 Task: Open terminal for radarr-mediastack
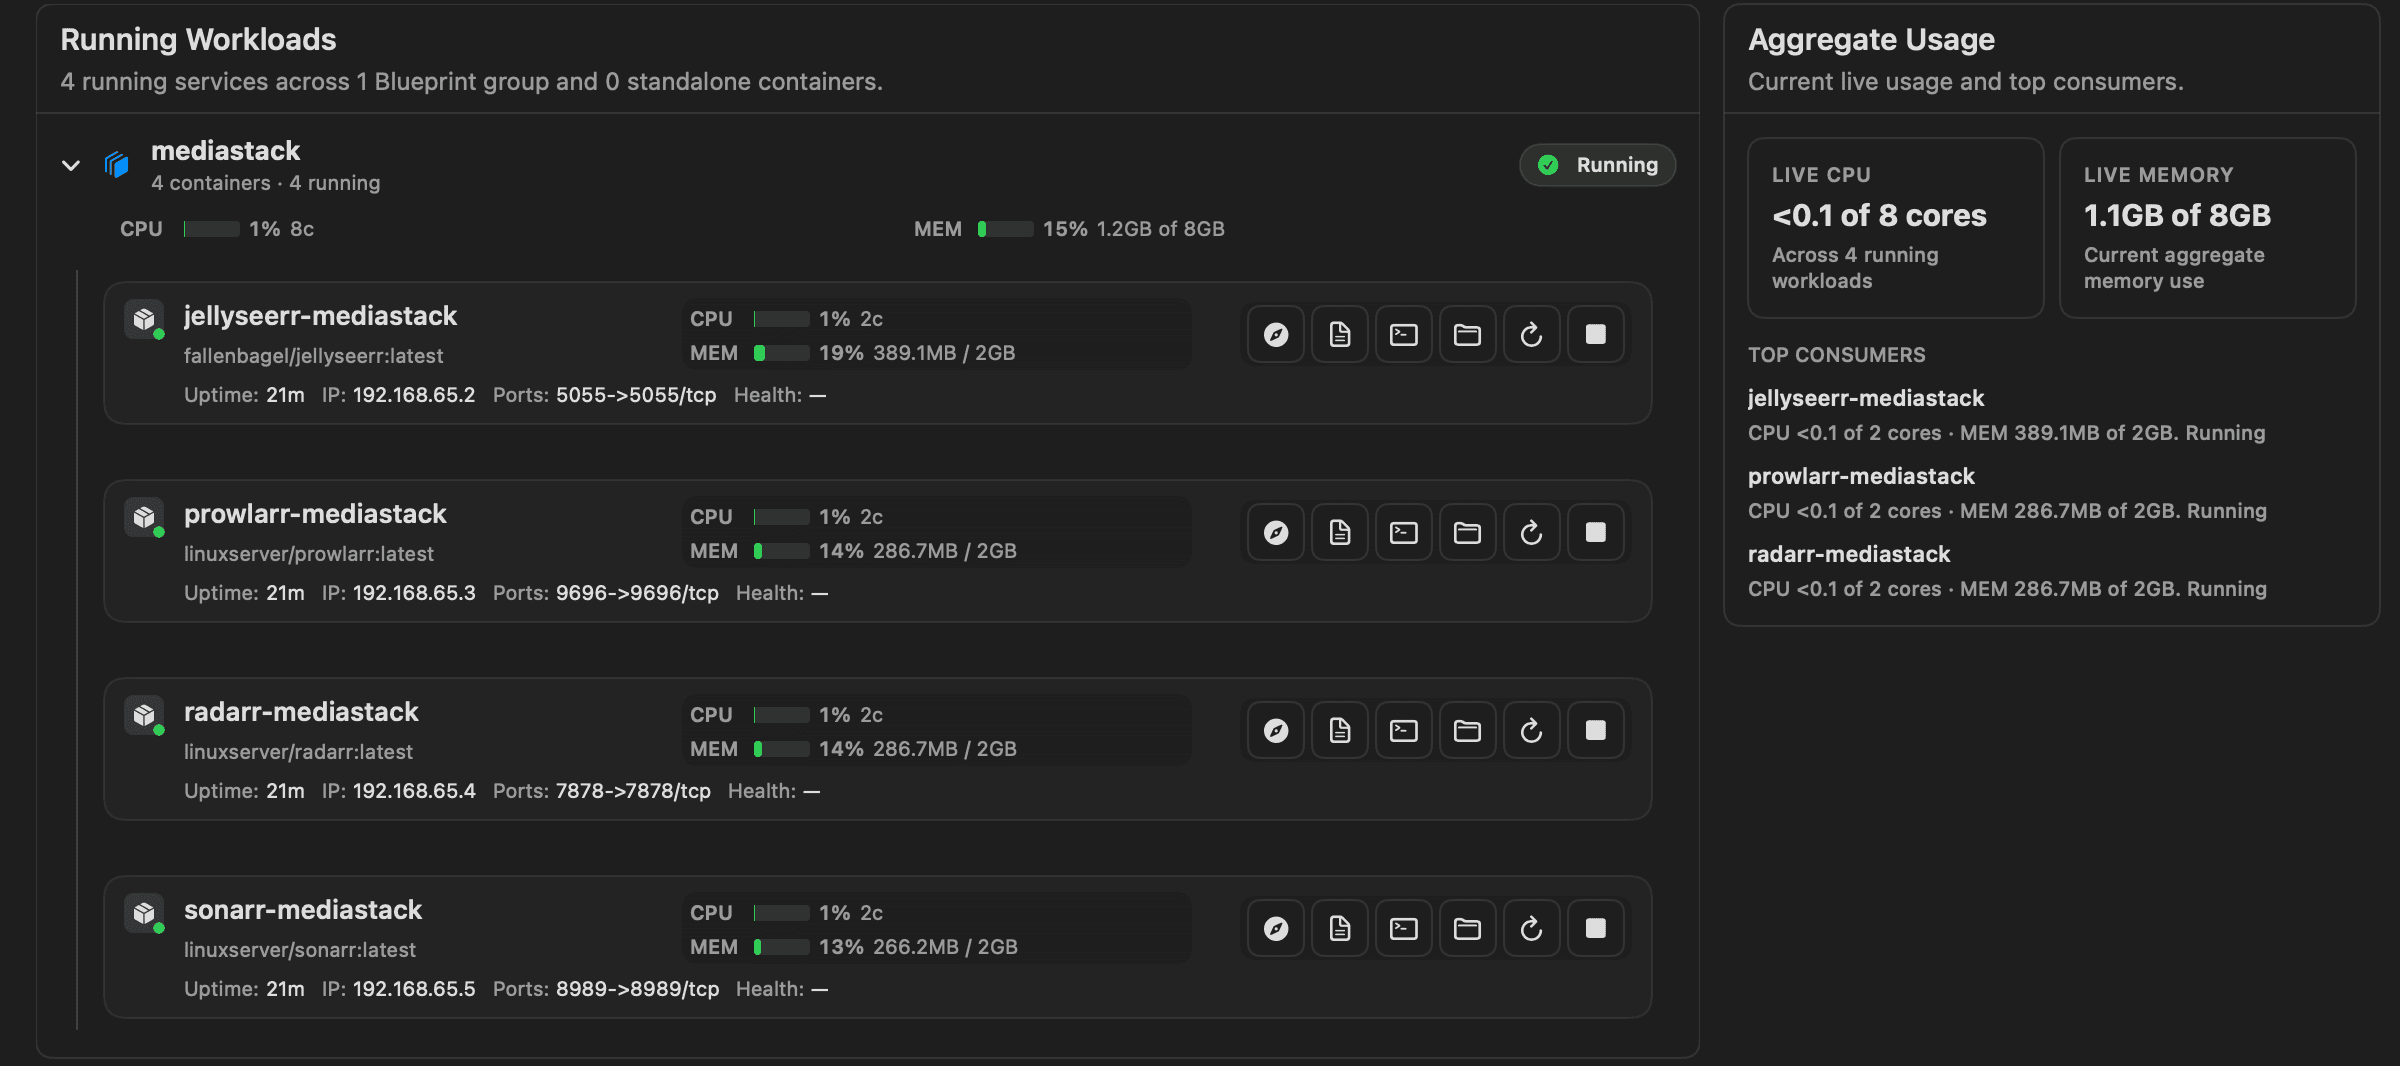coord(1404,730)
